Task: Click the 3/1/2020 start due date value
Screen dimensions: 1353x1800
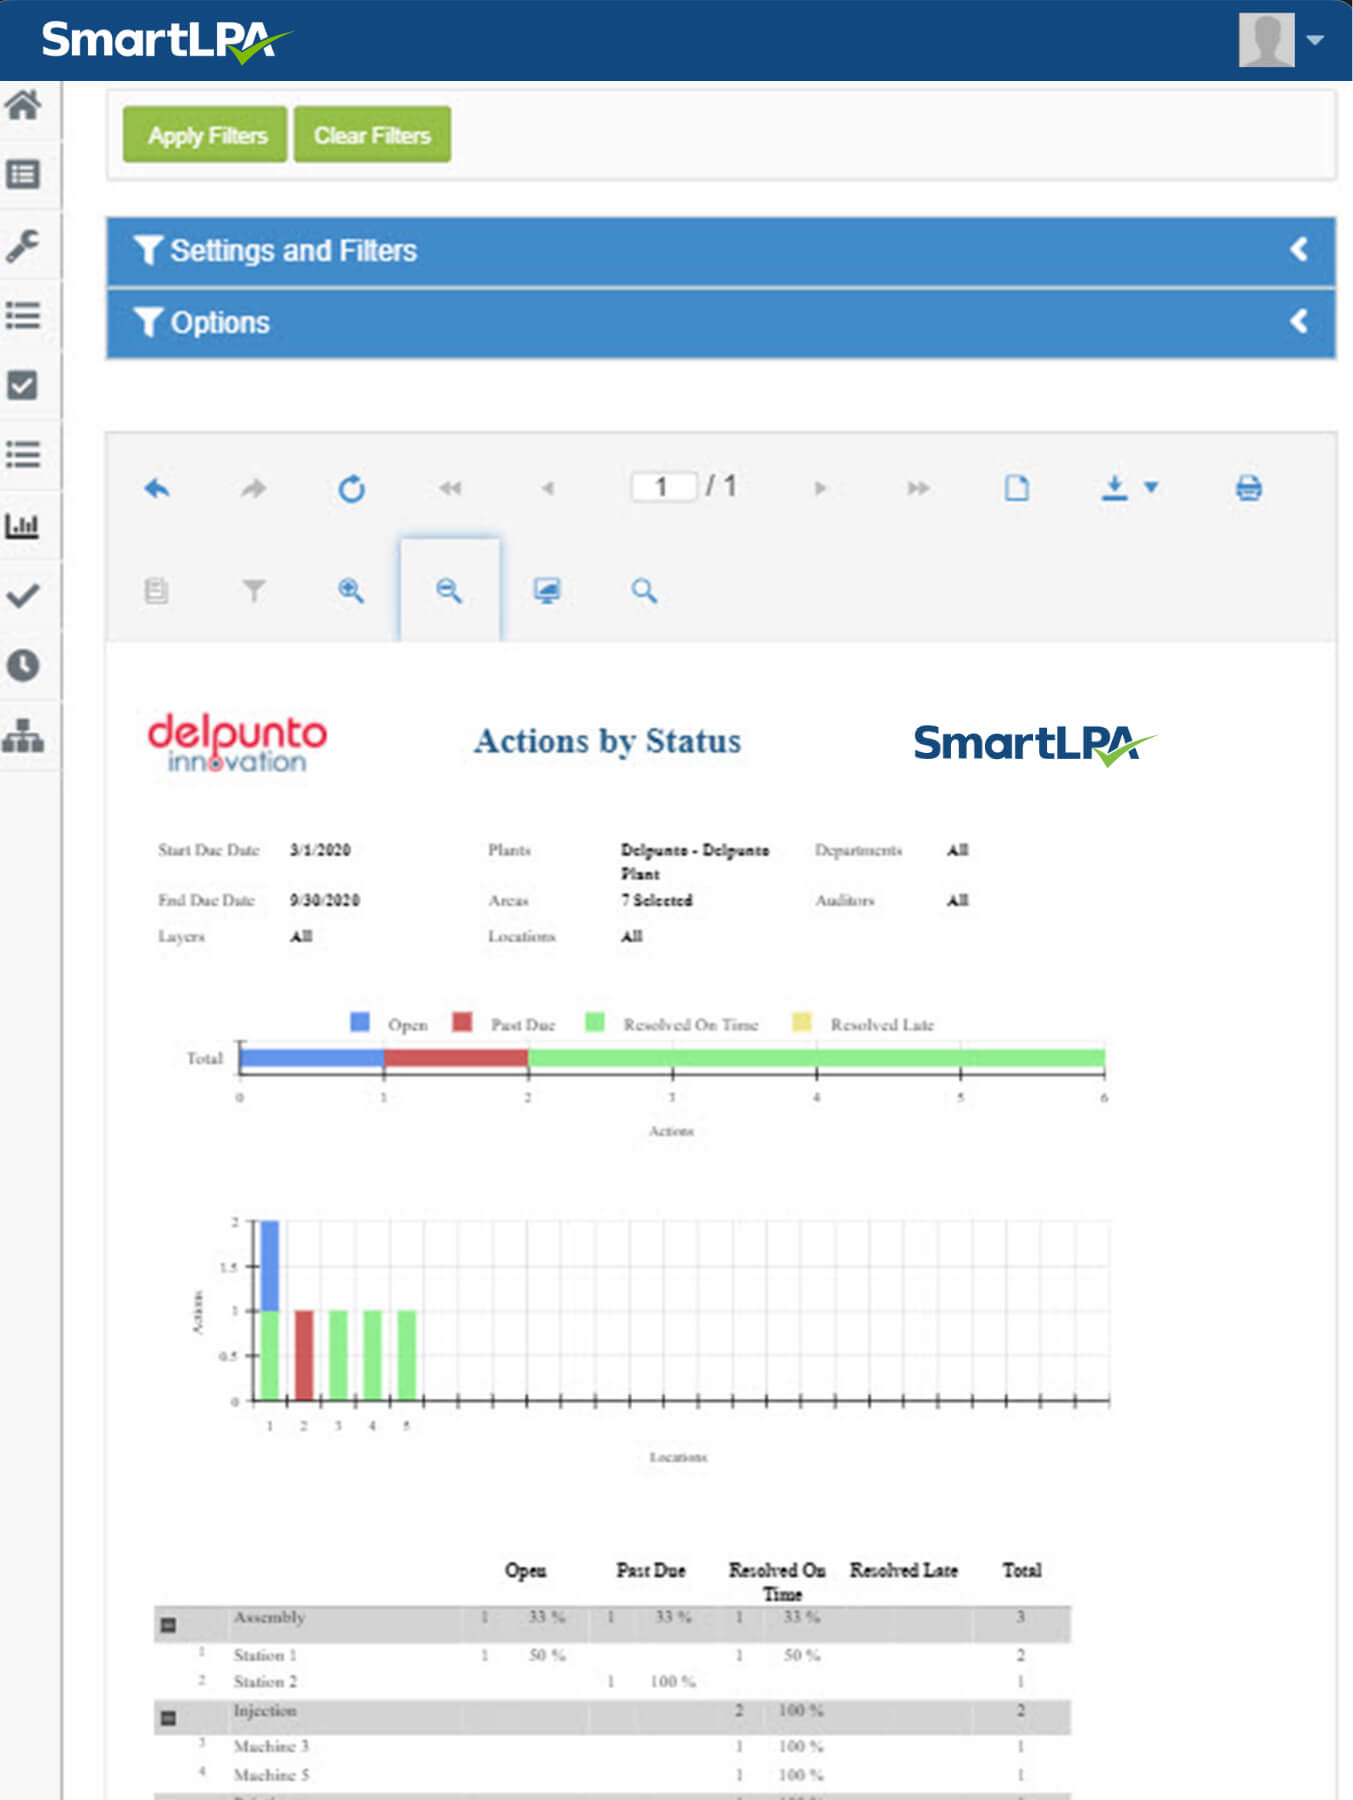Action: (x=320, y=850)
